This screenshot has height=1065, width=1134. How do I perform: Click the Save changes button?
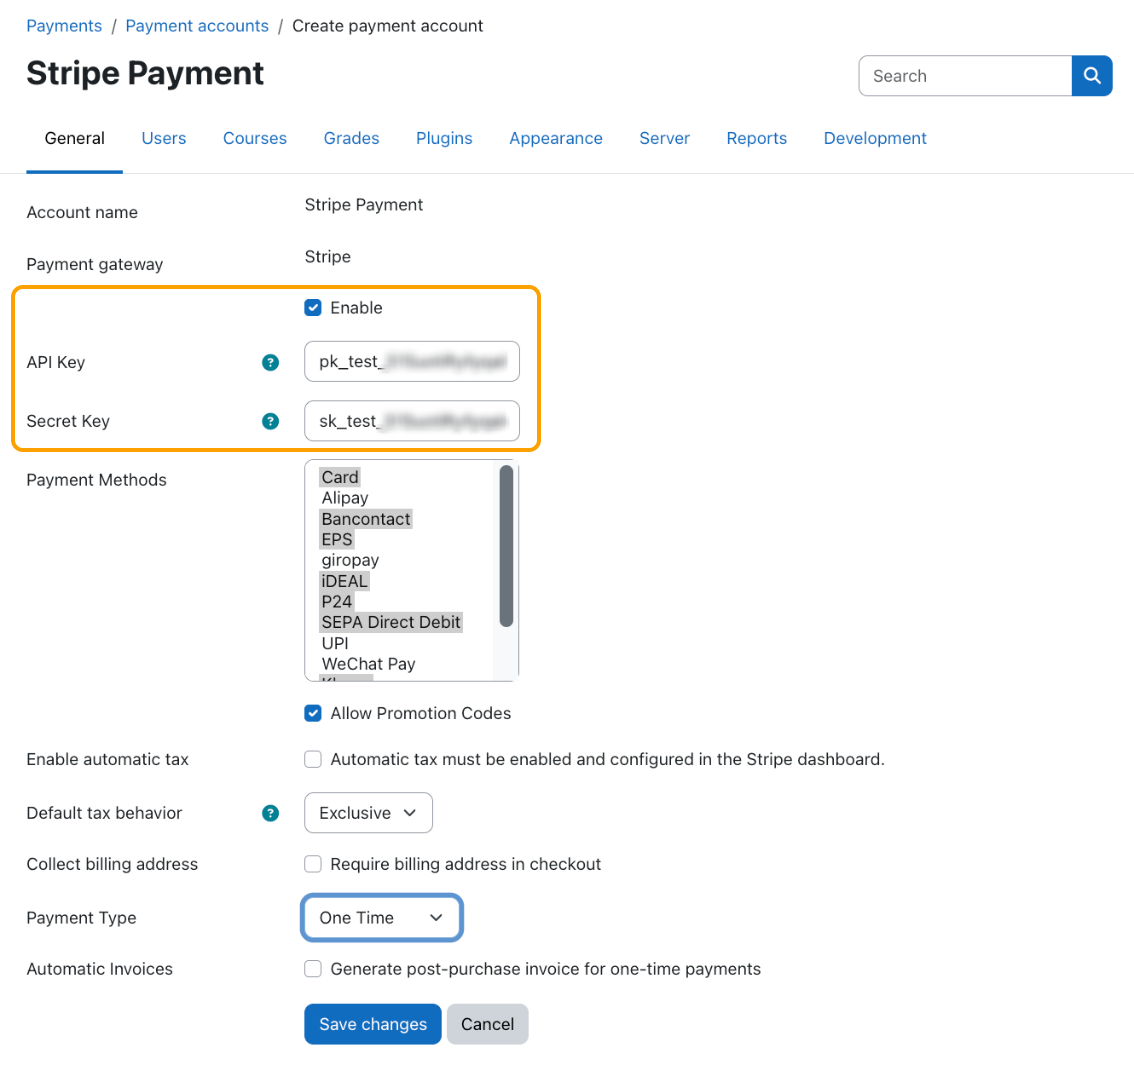click(372, 1023)
